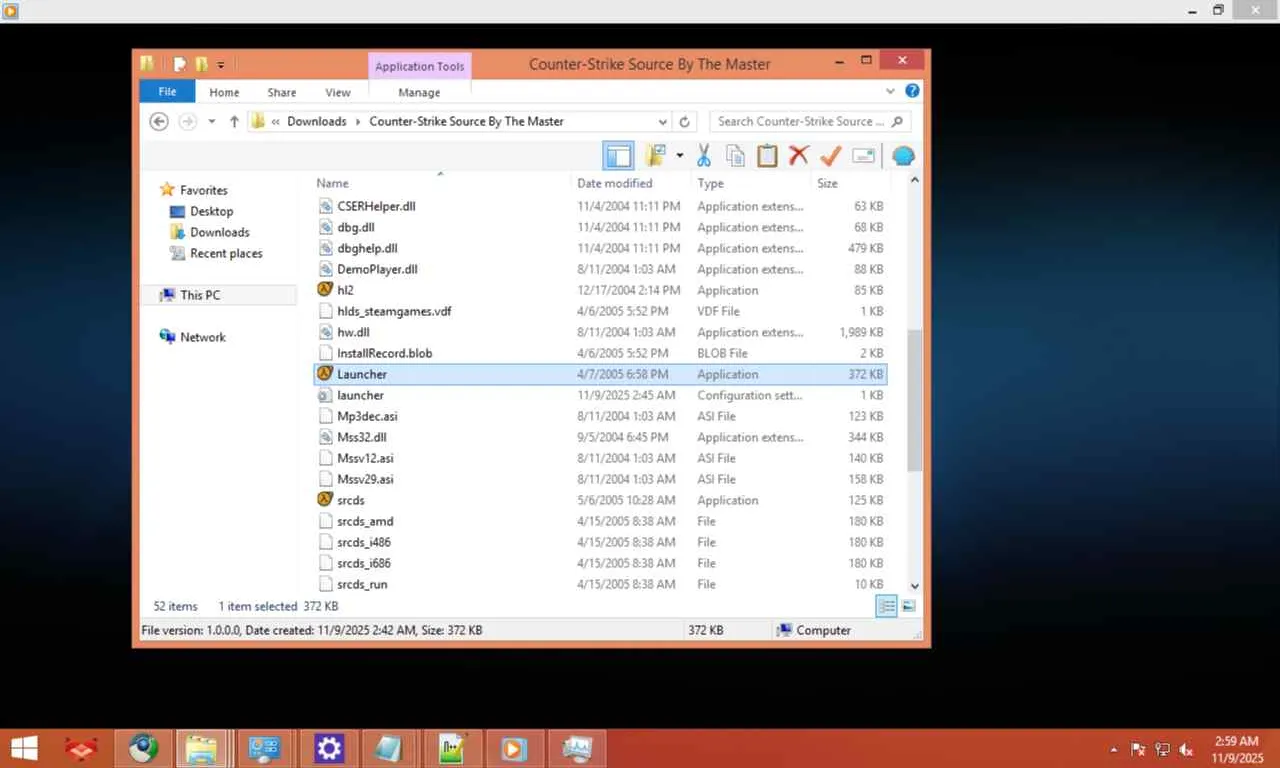Delete the selection with the red X icon
1280x768 pixels.
798,155
